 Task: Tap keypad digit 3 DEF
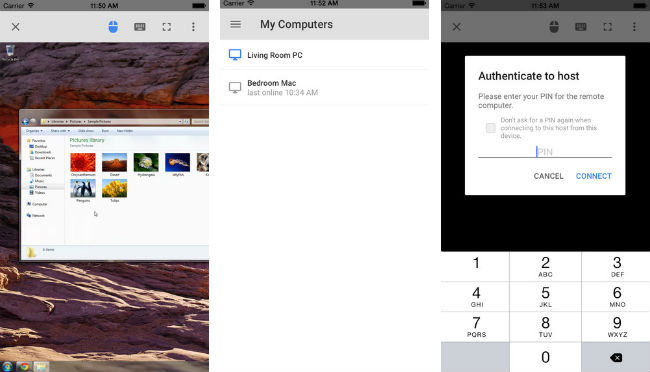(x=617, y=267)
